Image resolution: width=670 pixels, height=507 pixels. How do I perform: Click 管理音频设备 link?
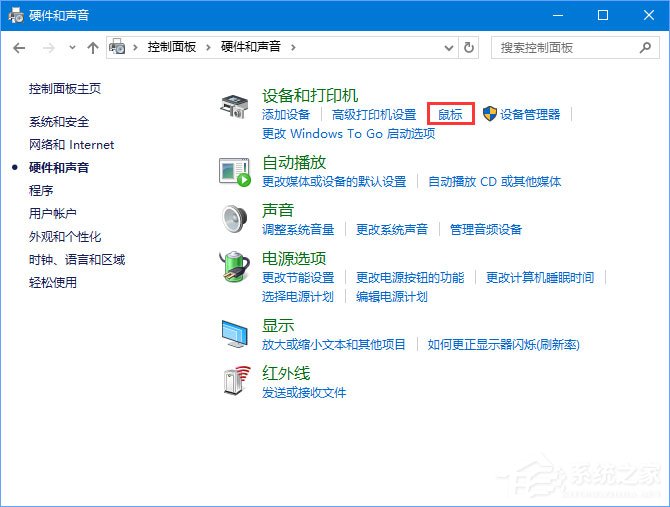click(x=486, y=229)
